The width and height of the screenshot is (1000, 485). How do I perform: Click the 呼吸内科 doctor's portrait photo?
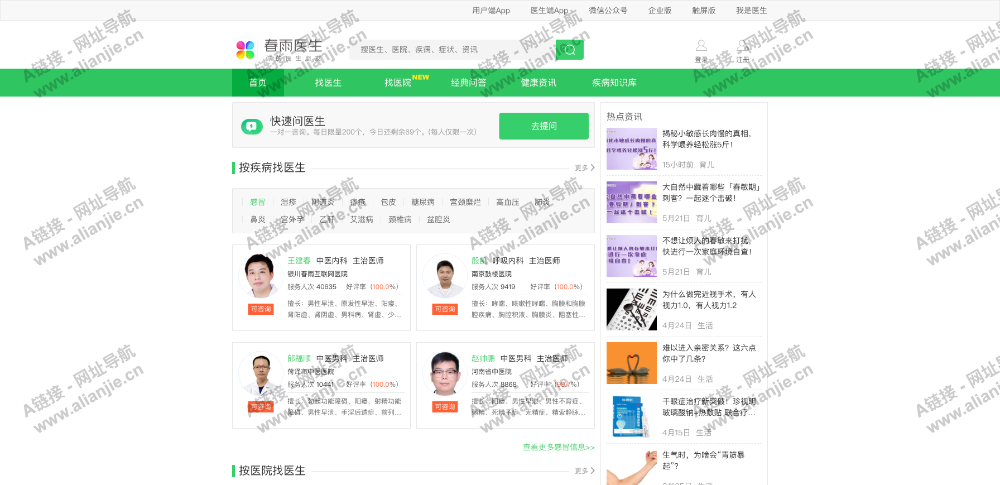click(x=445, y=276)
